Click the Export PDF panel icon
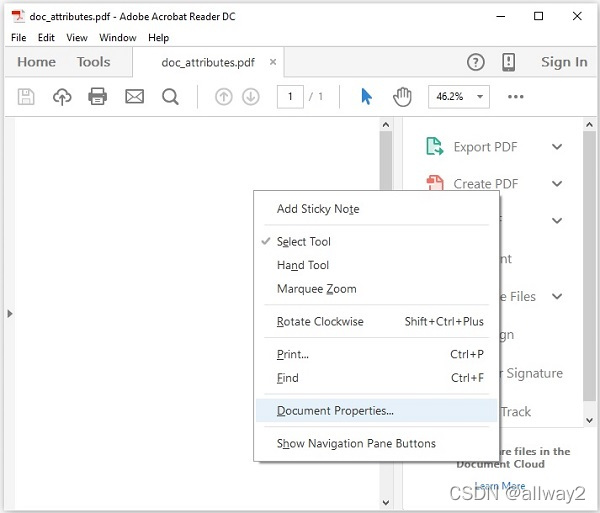The width and height of the screenshot is (600, 513). coord(435,147)
